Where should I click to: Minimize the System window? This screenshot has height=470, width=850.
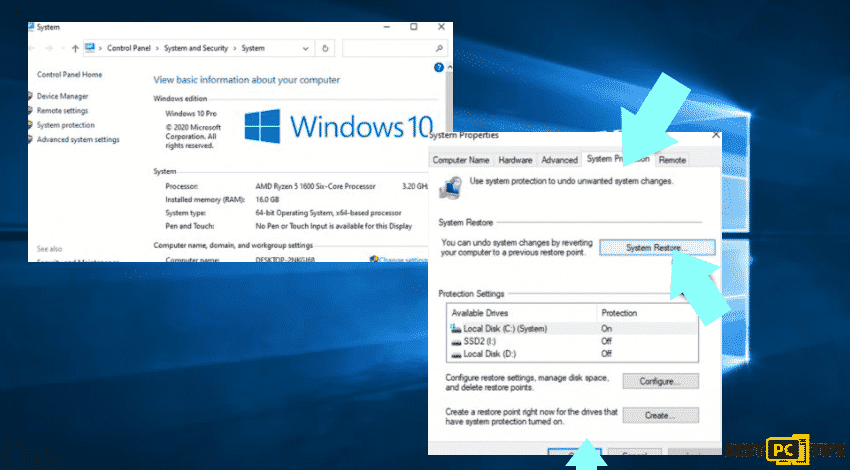[387, 27]
